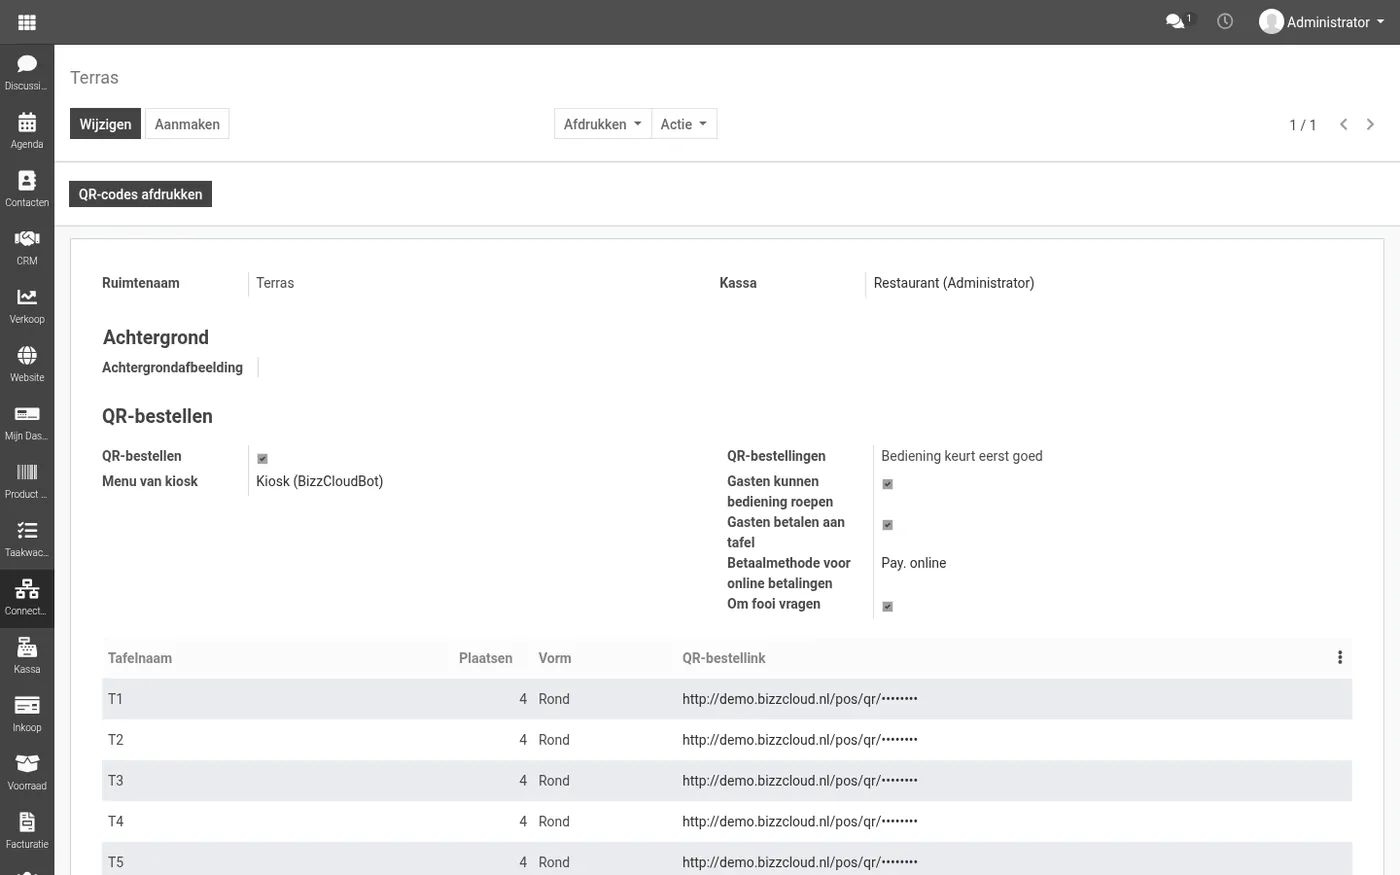Open the apps grid menu icon

(27, 22)
